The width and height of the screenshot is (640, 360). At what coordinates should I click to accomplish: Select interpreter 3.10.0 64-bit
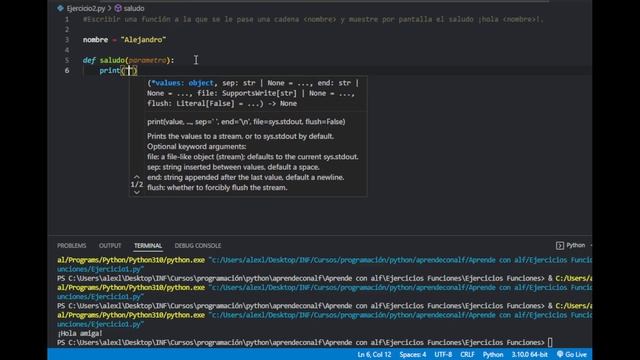pos(530,354)
